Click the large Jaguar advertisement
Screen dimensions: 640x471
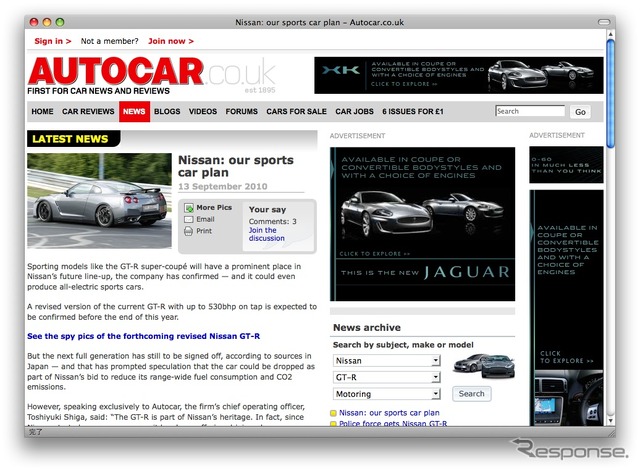[x=422, y=224]
